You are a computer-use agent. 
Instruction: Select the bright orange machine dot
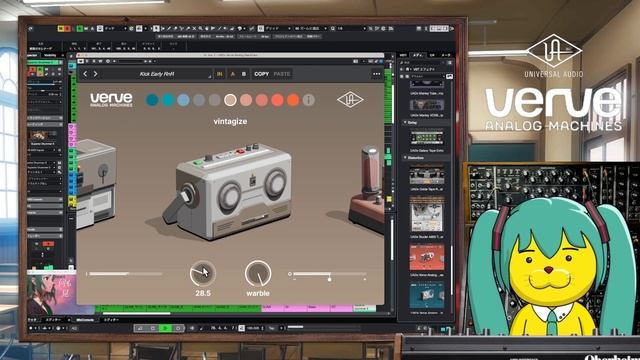click(x=293, y=100)
